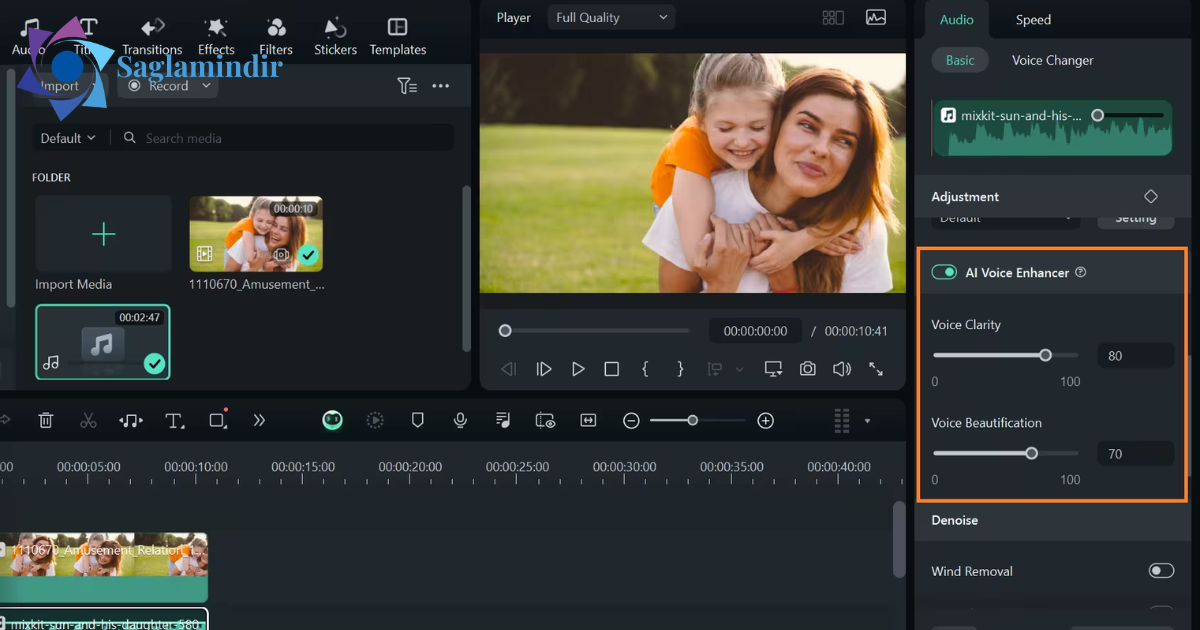The height and width of the screenshot is (630, 1200).
Task: Step forward to next frame
Action: click(544, 369)
